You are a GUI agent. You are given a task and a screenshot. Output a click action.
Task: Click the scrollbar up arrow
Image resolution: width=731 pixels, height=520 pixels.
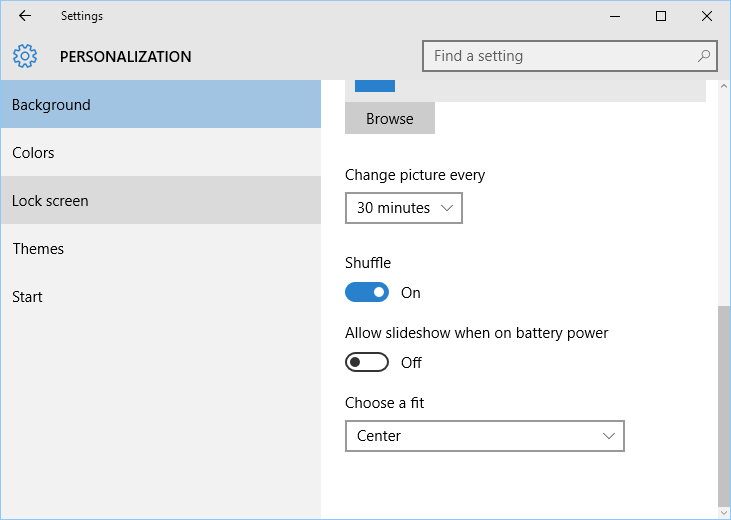pos(724,86)
